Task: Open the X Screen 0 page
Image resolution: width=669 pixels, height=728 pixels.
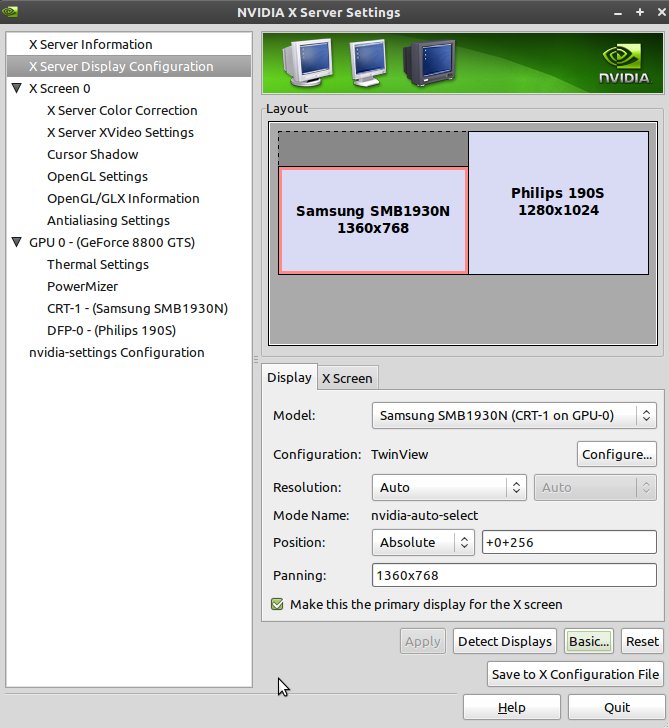Action: tap(59, 89)
